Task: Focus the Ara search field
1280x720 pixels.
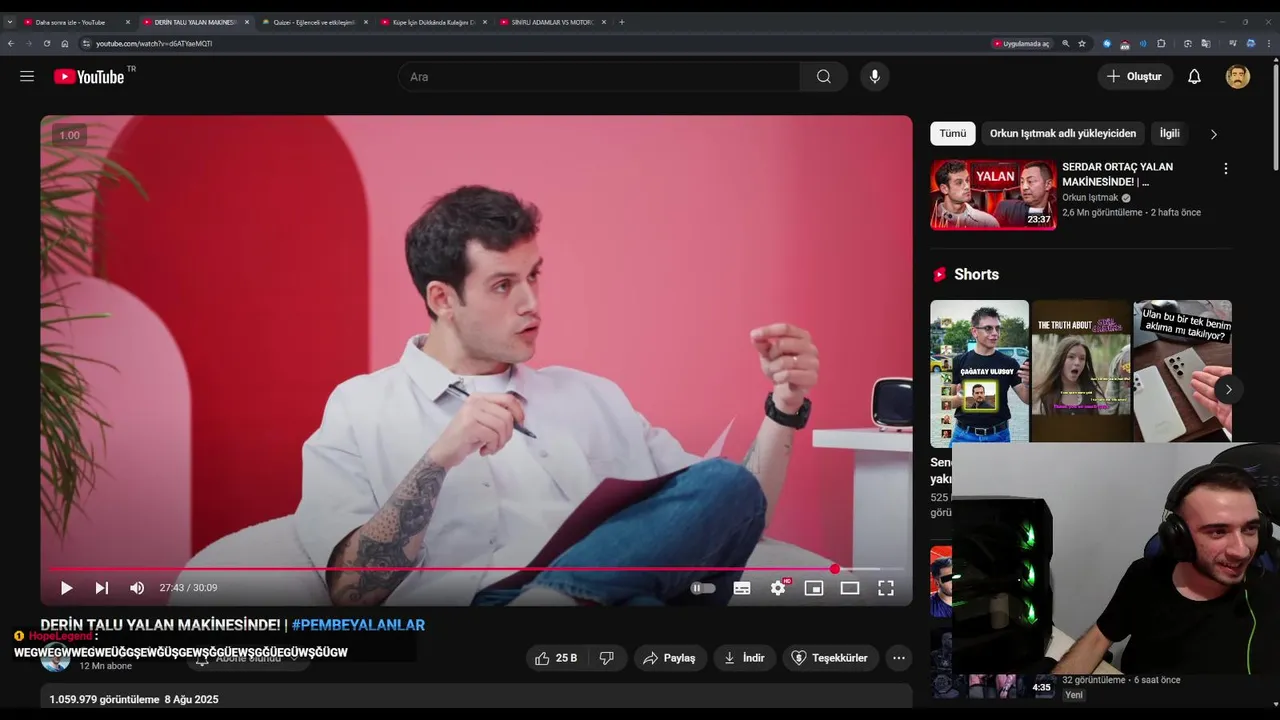Action: click(599, 77)
